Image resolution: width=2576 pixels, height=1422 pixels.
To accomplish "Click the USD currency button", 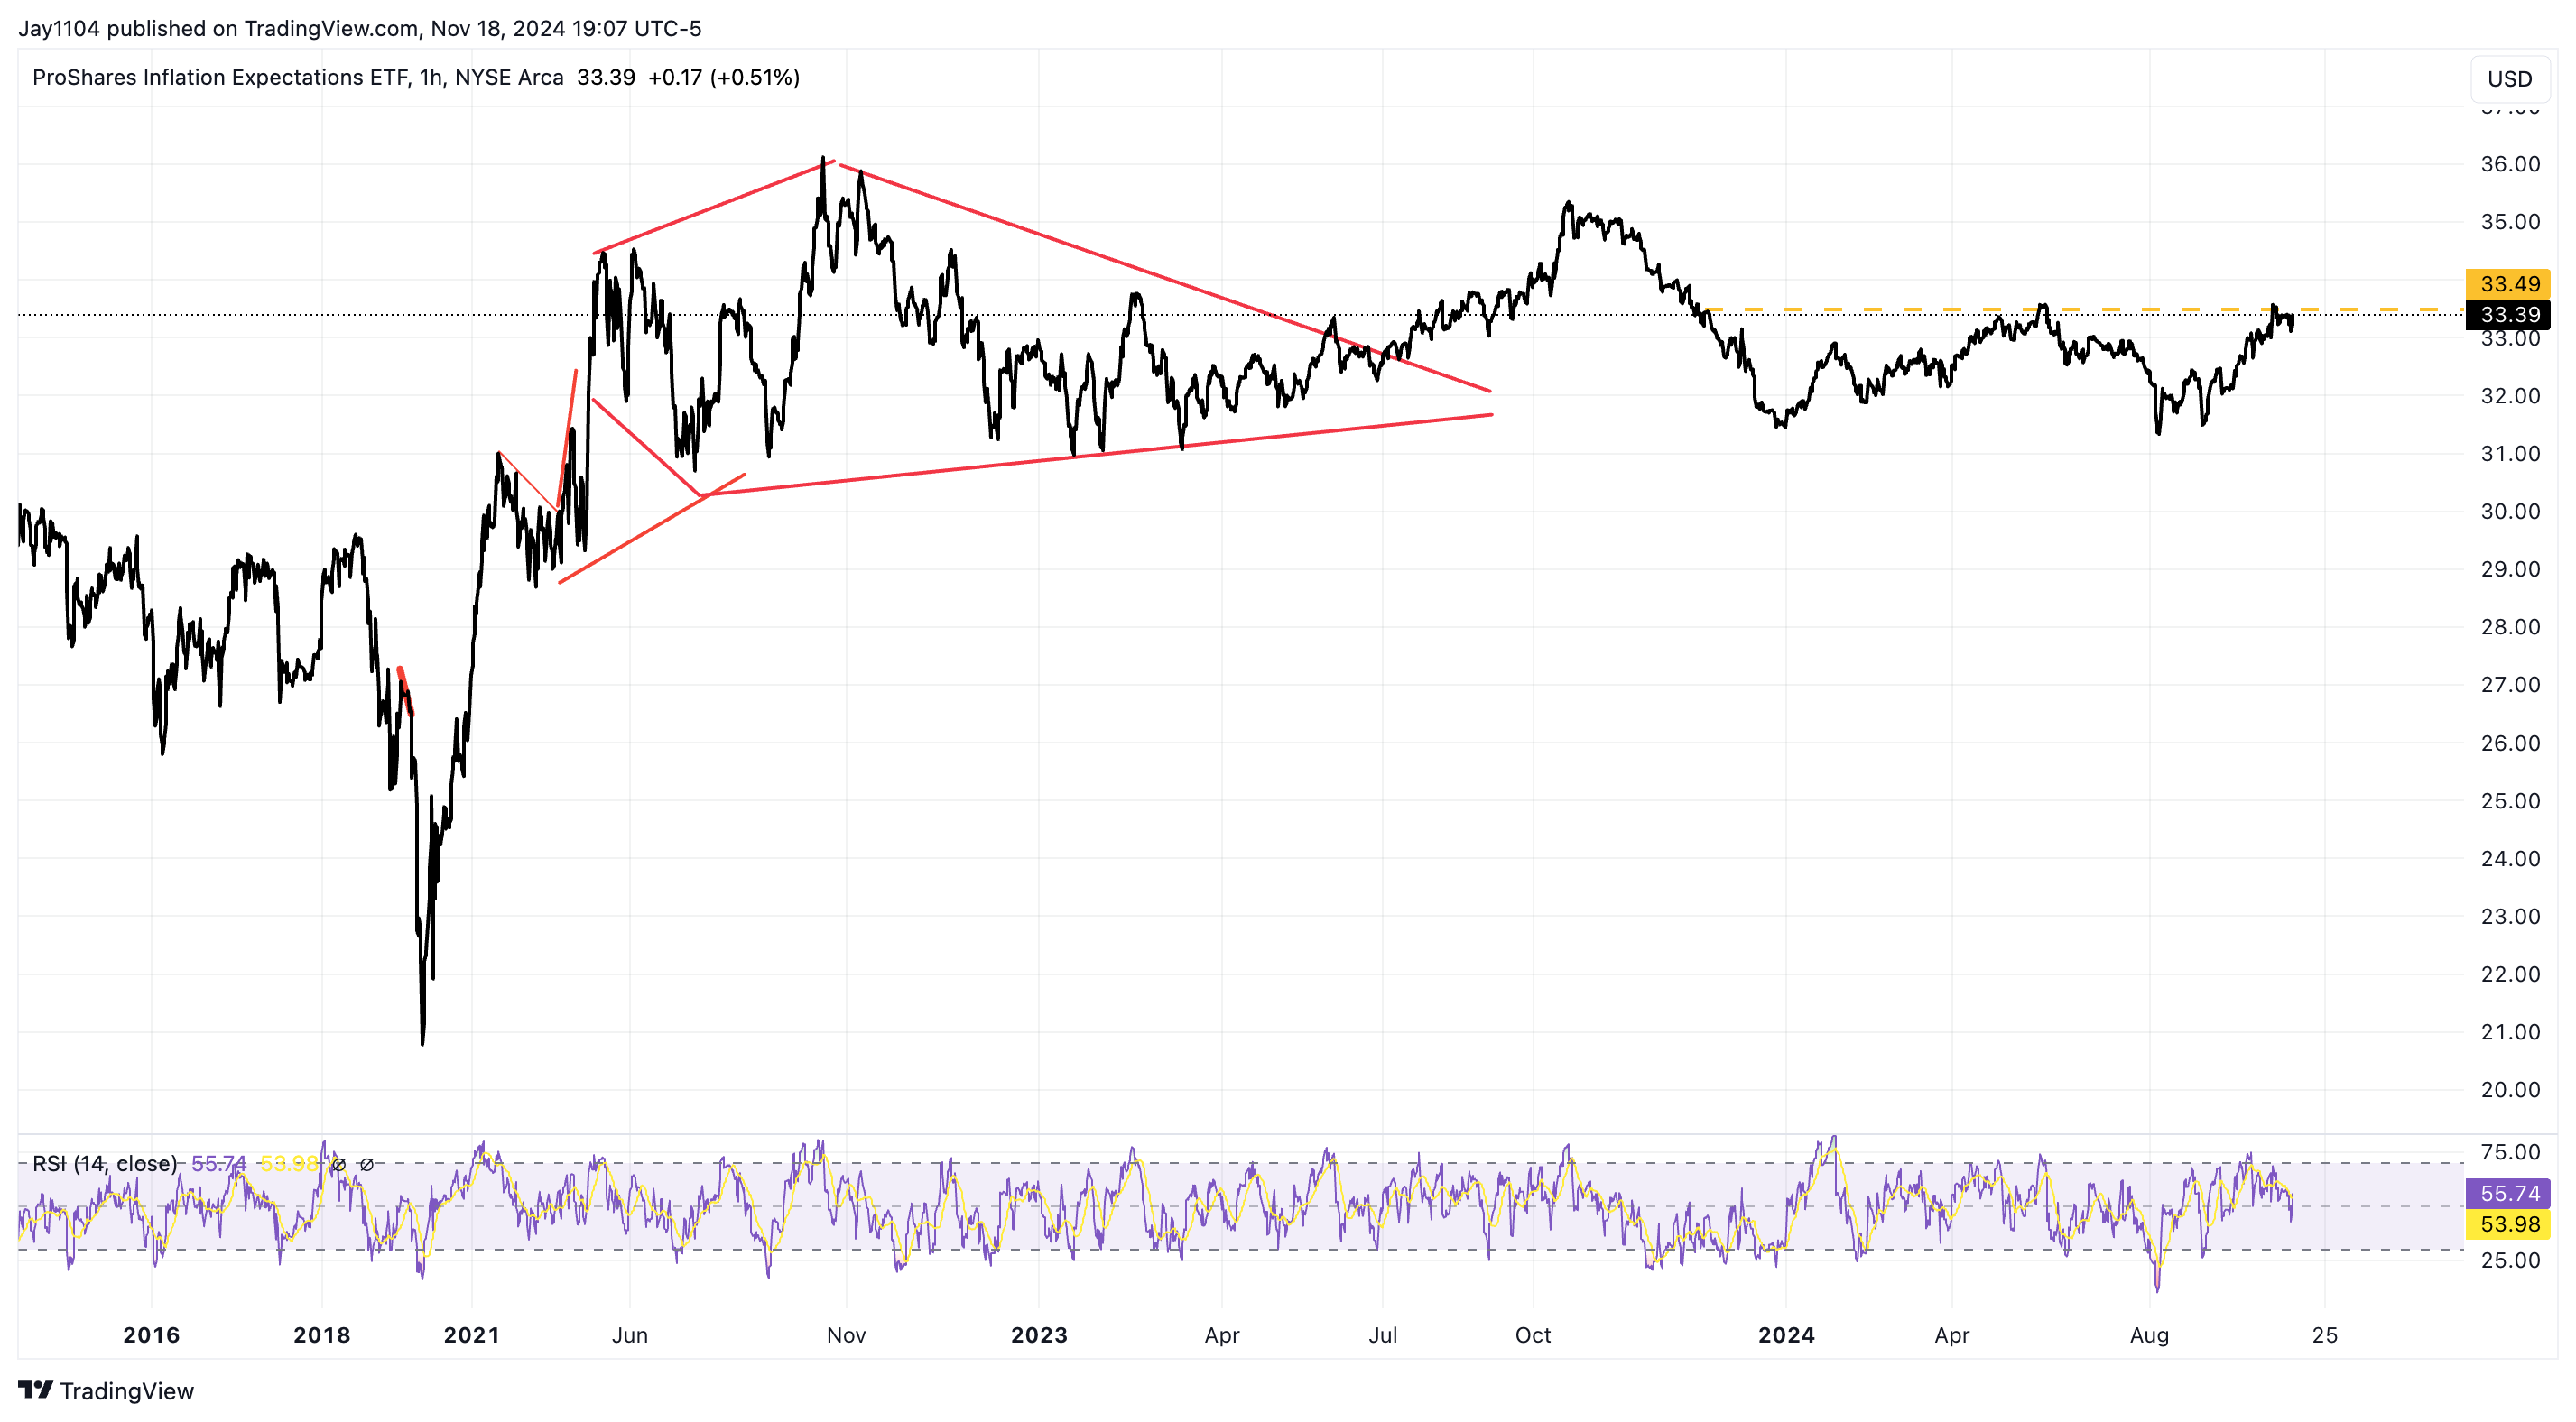I will [2509, 79].
